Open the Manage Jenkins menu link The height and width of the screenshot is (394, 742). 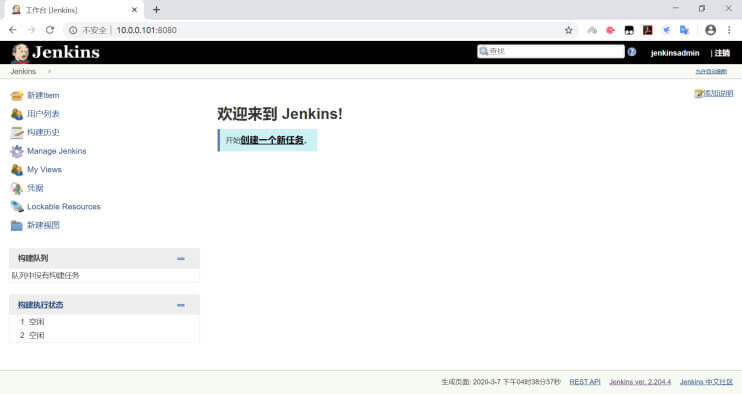[57, 151]
